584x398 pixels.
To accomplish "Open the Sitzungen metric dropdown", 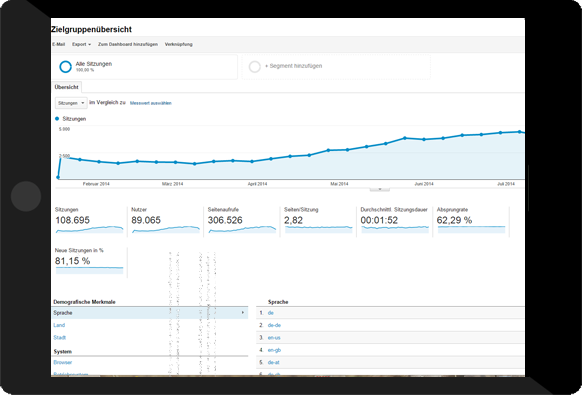I will tap(71, 103).
